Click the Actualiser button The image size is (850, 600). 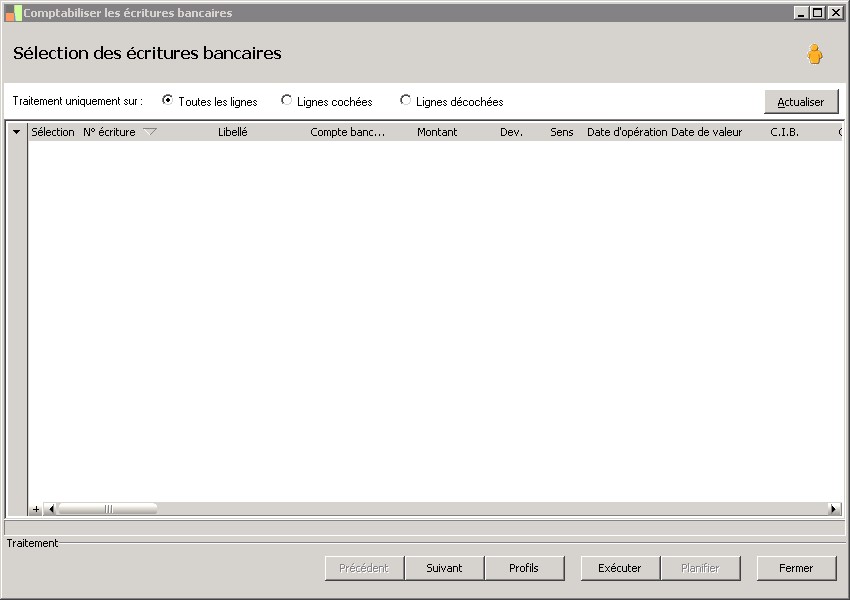coord(801,102)
